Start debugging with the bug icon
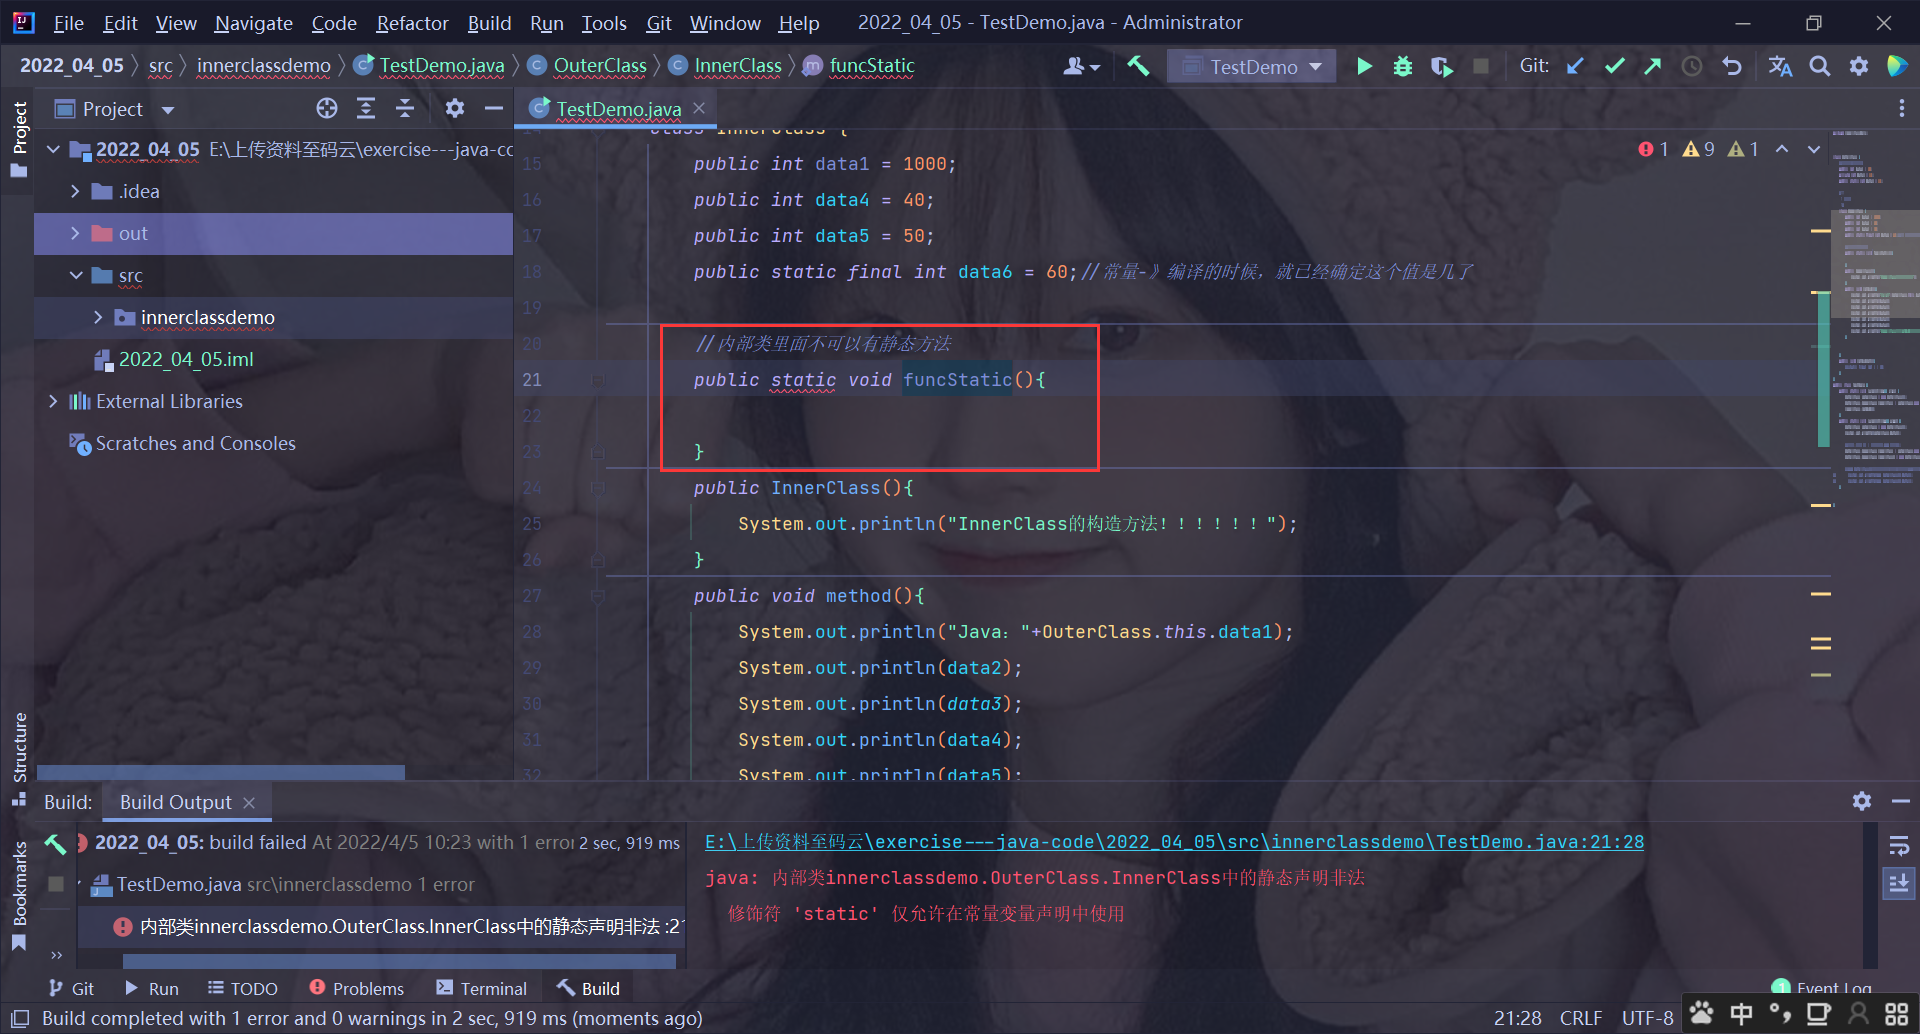 coord(1403,66)
